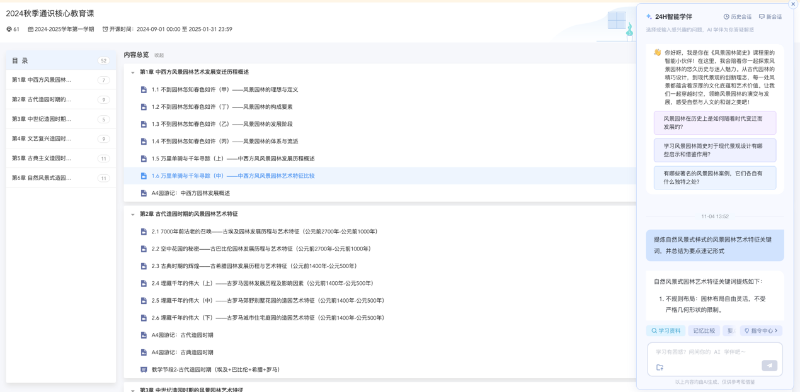Open 第5章 古典主义造园 in 目录 sidebar

click(x=61, y=158)
